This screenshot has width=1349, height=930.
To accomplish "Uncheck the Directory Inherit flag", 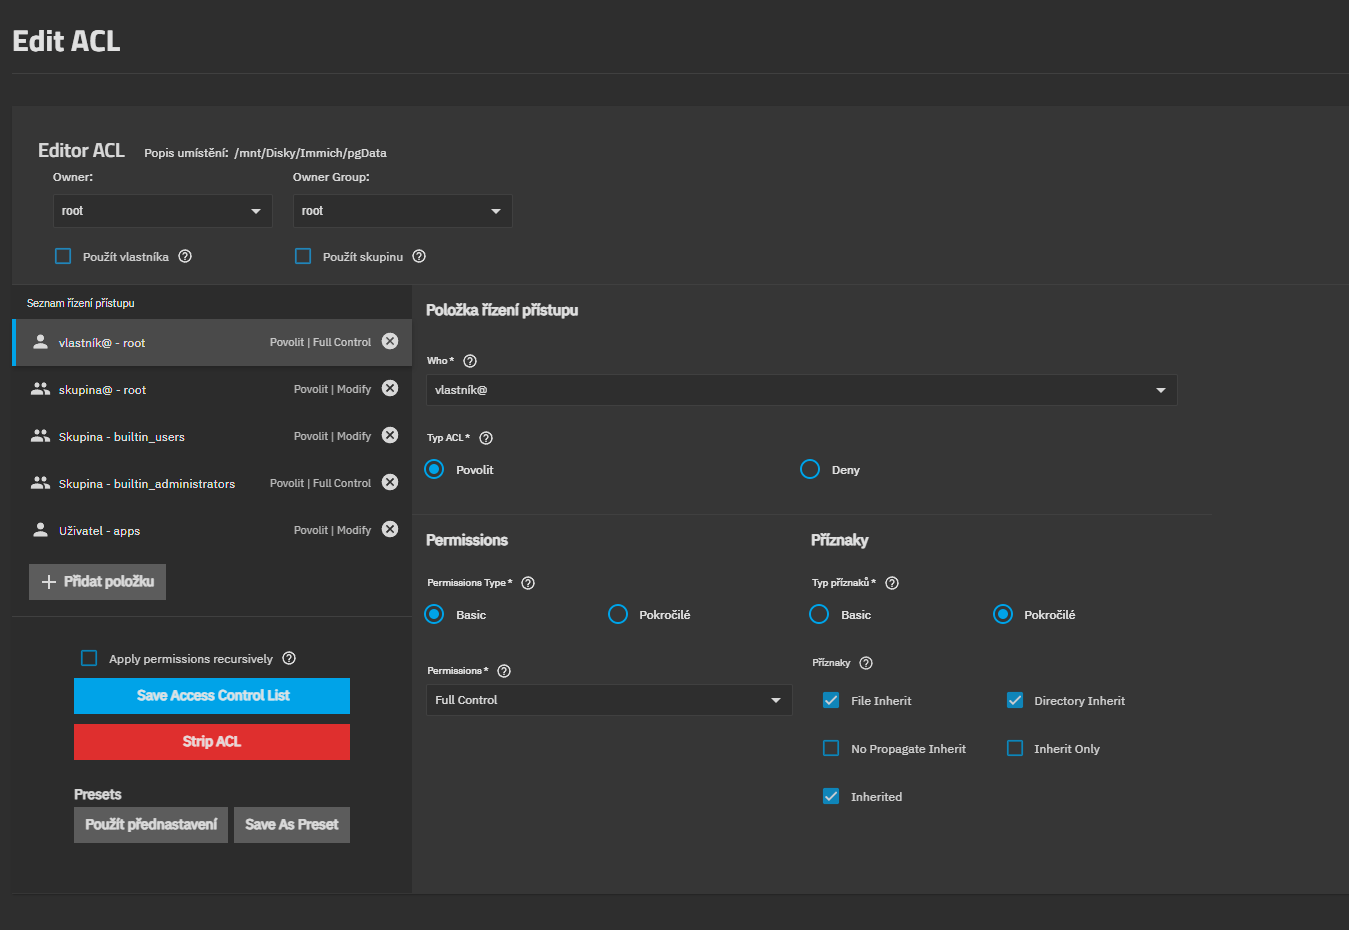I will (1015, 700).
